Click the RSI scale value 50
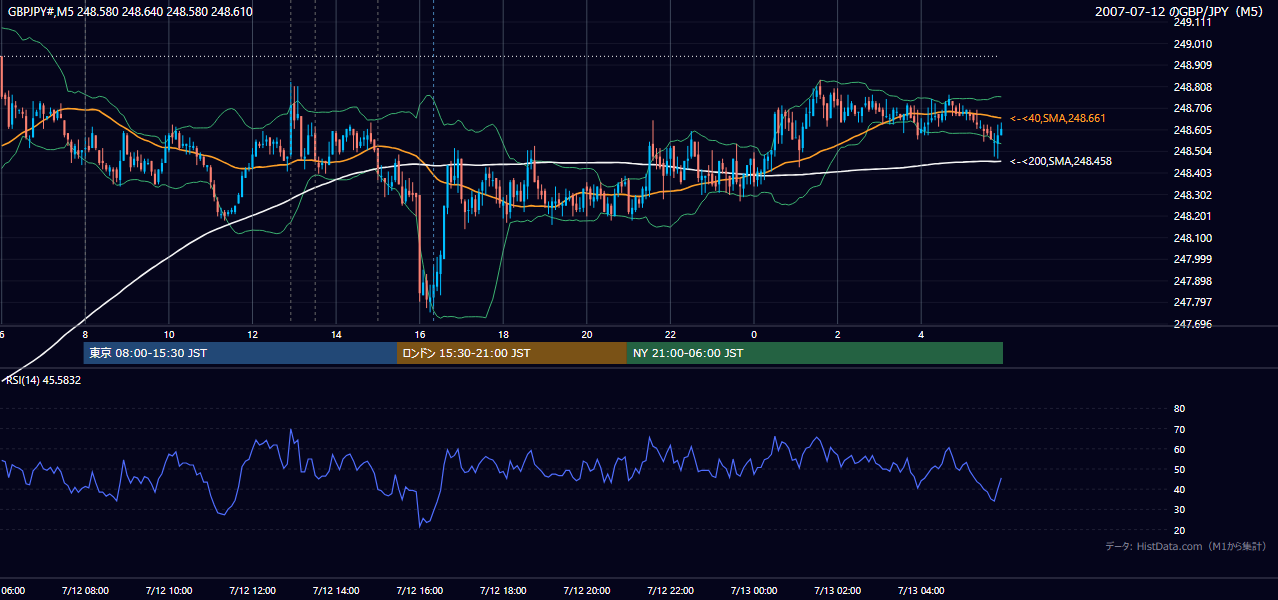The height and width of the screenshot is (600, 1278). (x=1179, y=469)
